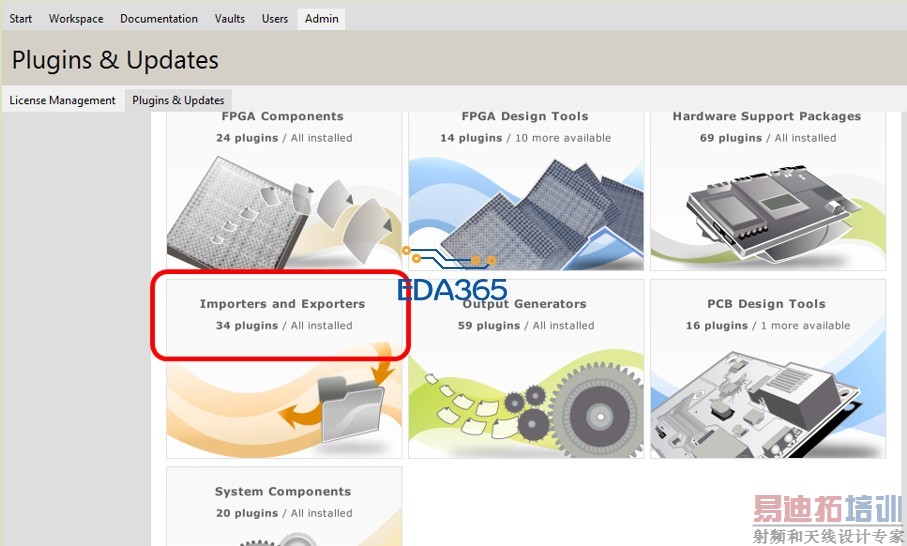Click '14 plugins / 10 more available' text

coord(525,138)
